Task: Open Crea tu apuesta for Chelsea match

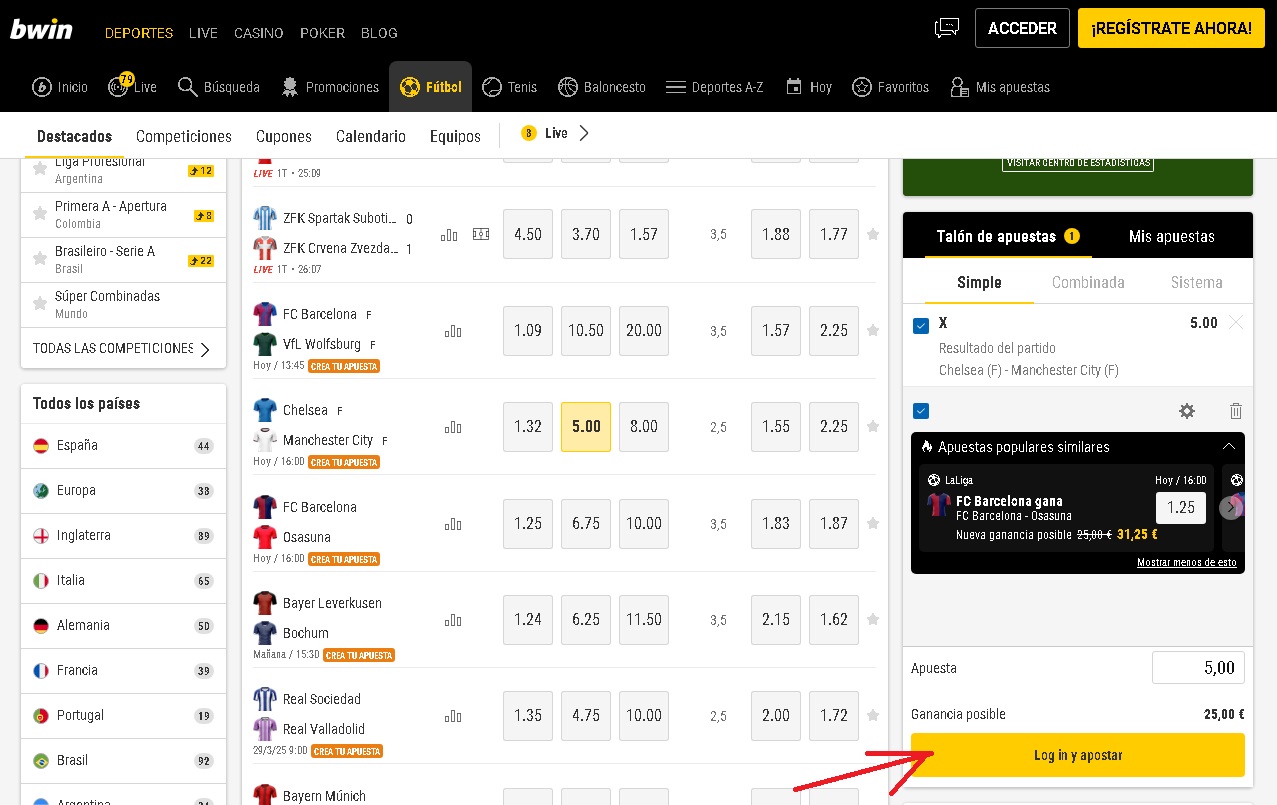Action: pos(344,463)
